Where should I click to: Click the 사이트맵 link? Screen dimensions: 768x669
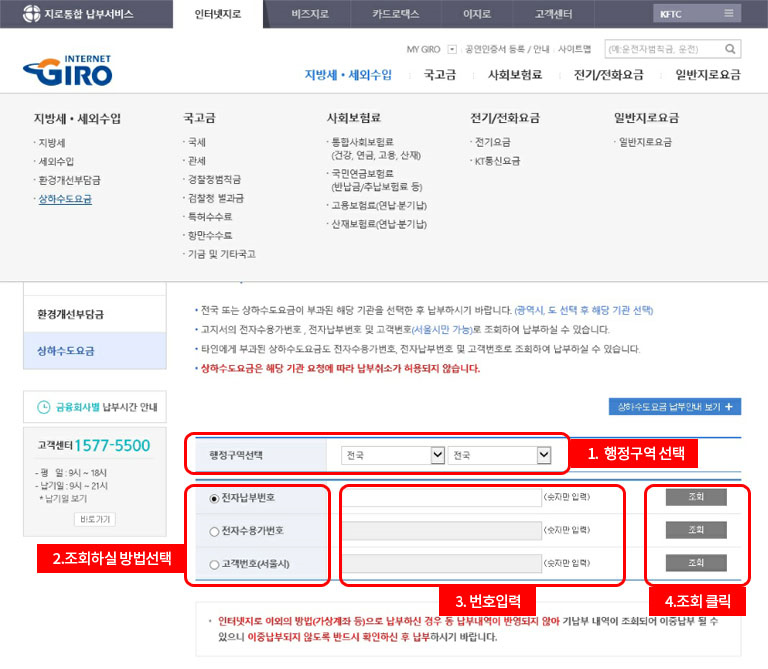point(575,49)
